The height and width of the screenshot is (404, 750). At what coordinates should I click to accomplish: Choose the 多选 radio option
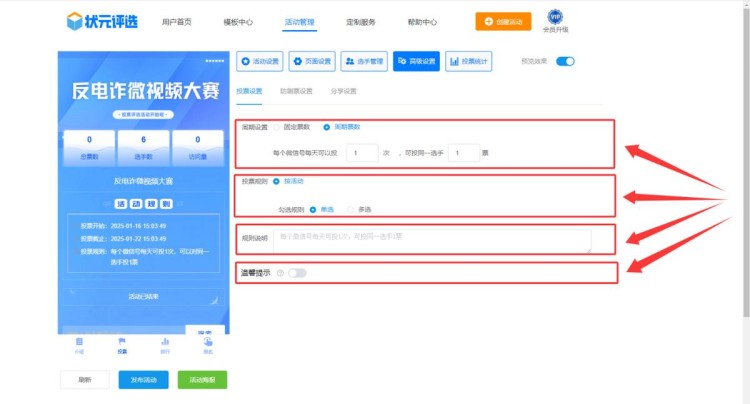[x=350, y=209]
